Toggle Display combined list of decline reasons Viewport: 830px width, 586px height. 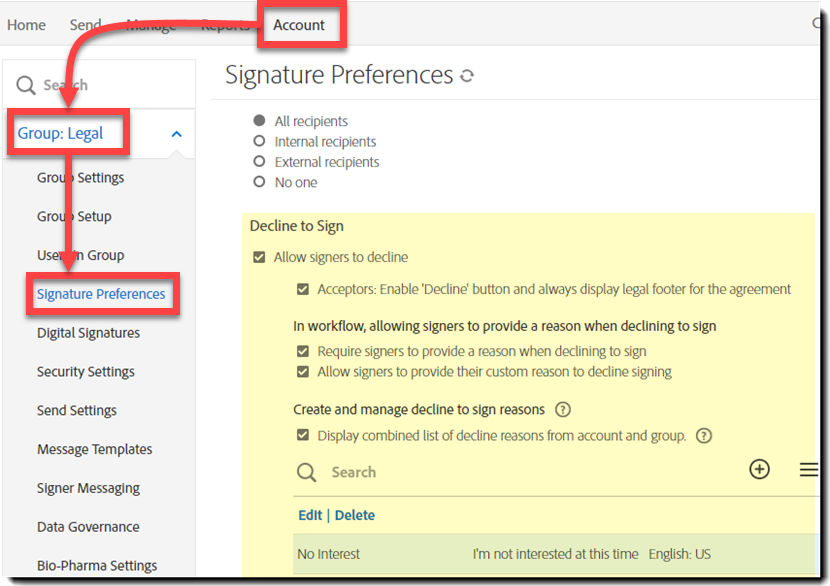303,435
